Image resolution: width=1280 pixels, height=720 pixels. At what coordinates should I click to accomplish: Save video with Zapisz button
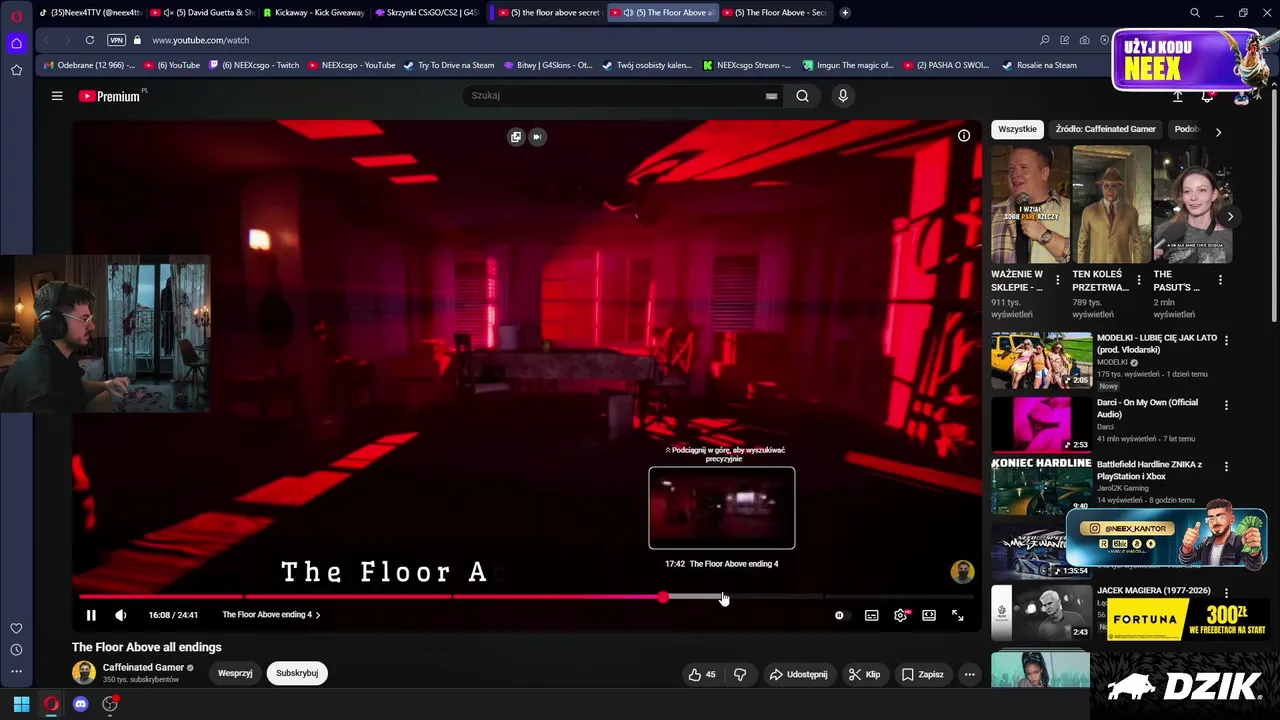click(x=922, y=674)
